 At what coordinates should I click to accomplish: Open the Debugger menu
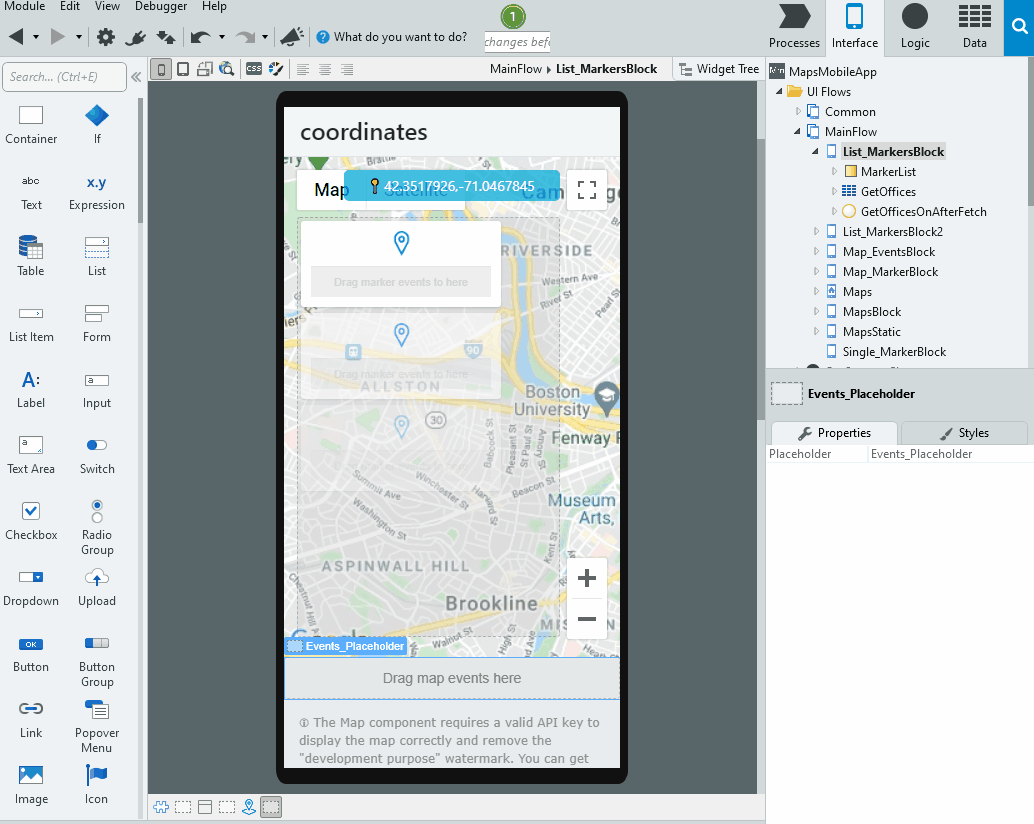coord(161,7)
